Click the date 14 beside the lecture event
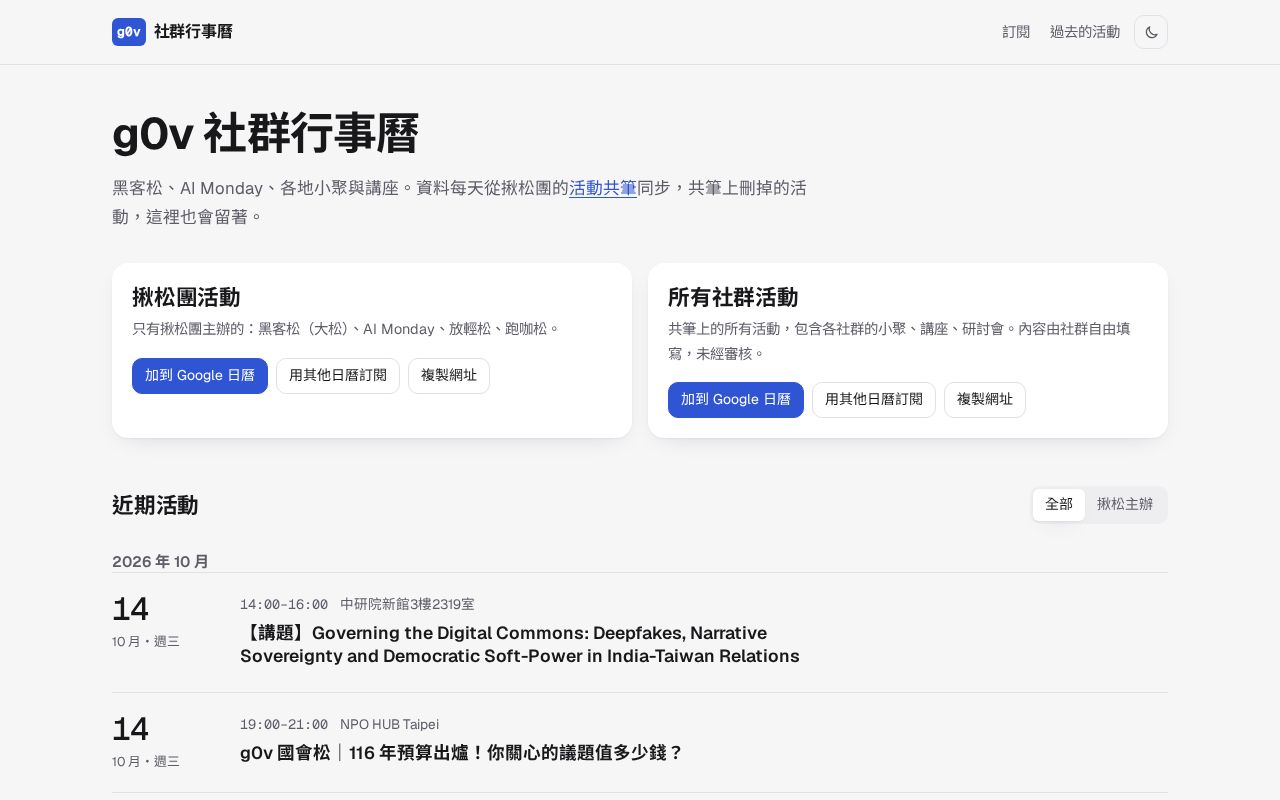 coord(130,609)
